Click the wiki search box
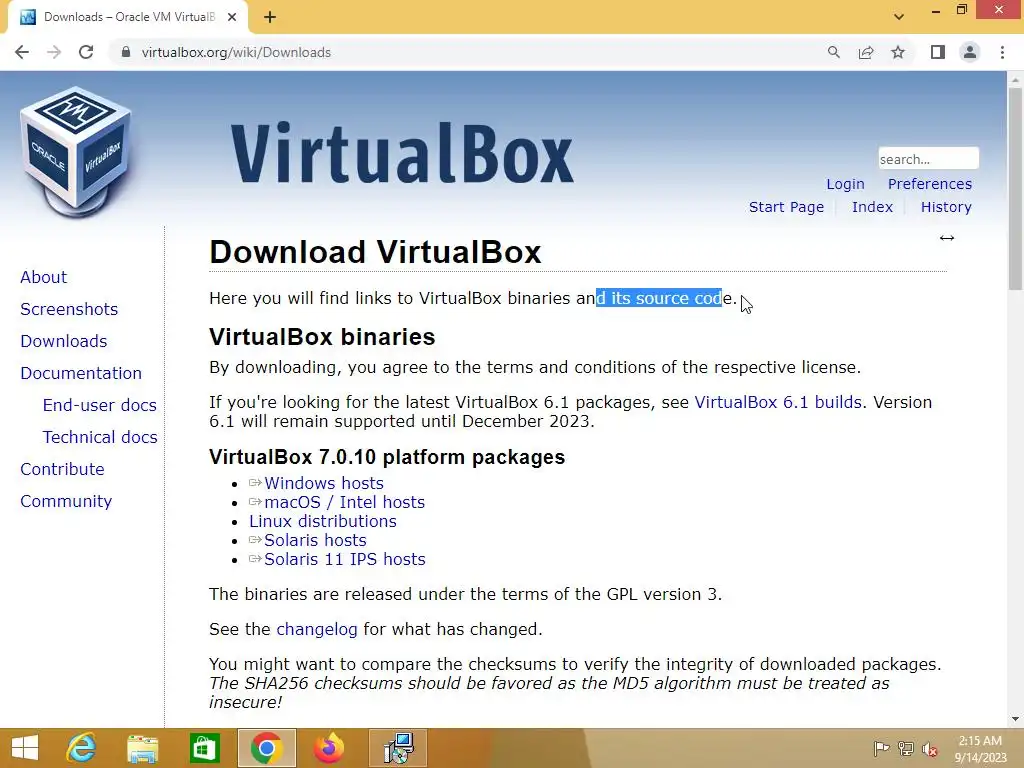This screenshot has width=1024, height=768. (928, 159)
